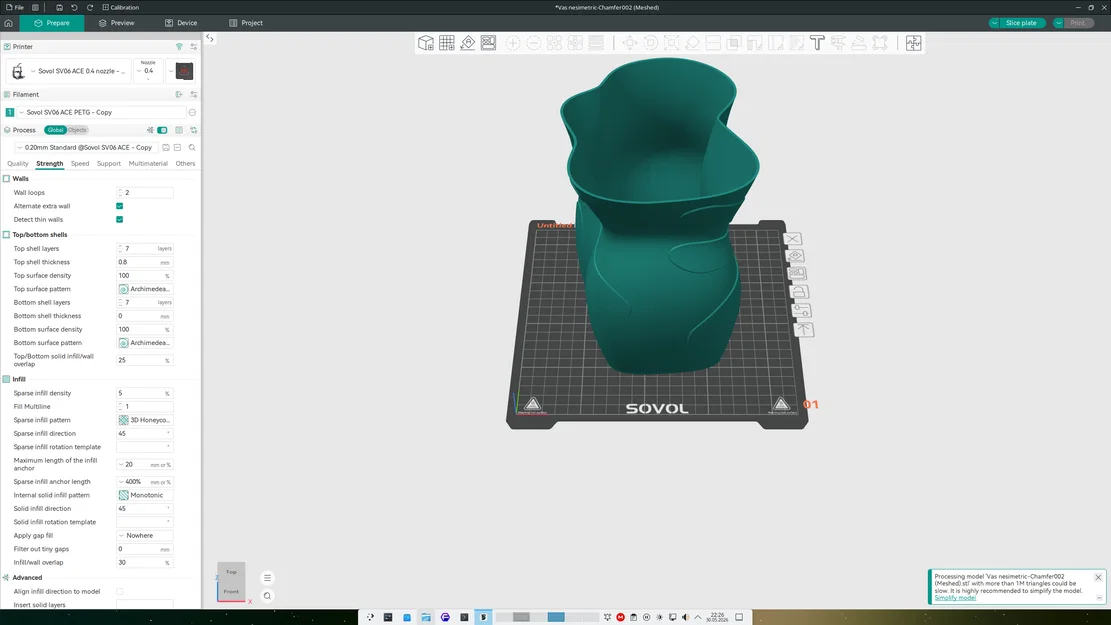Click the Add object cube icon
Image resolution: width=1111 pixels, height=625 pixels.
(x=425, y=43)
